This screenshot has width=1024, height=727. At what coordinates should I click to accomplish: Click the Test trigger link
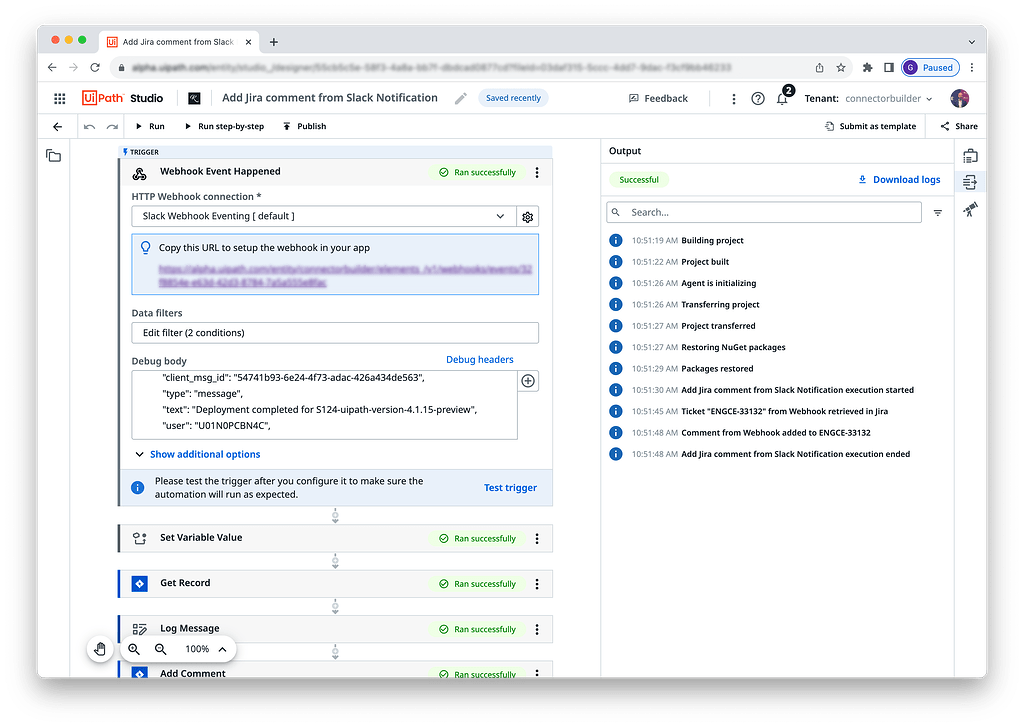510,487
